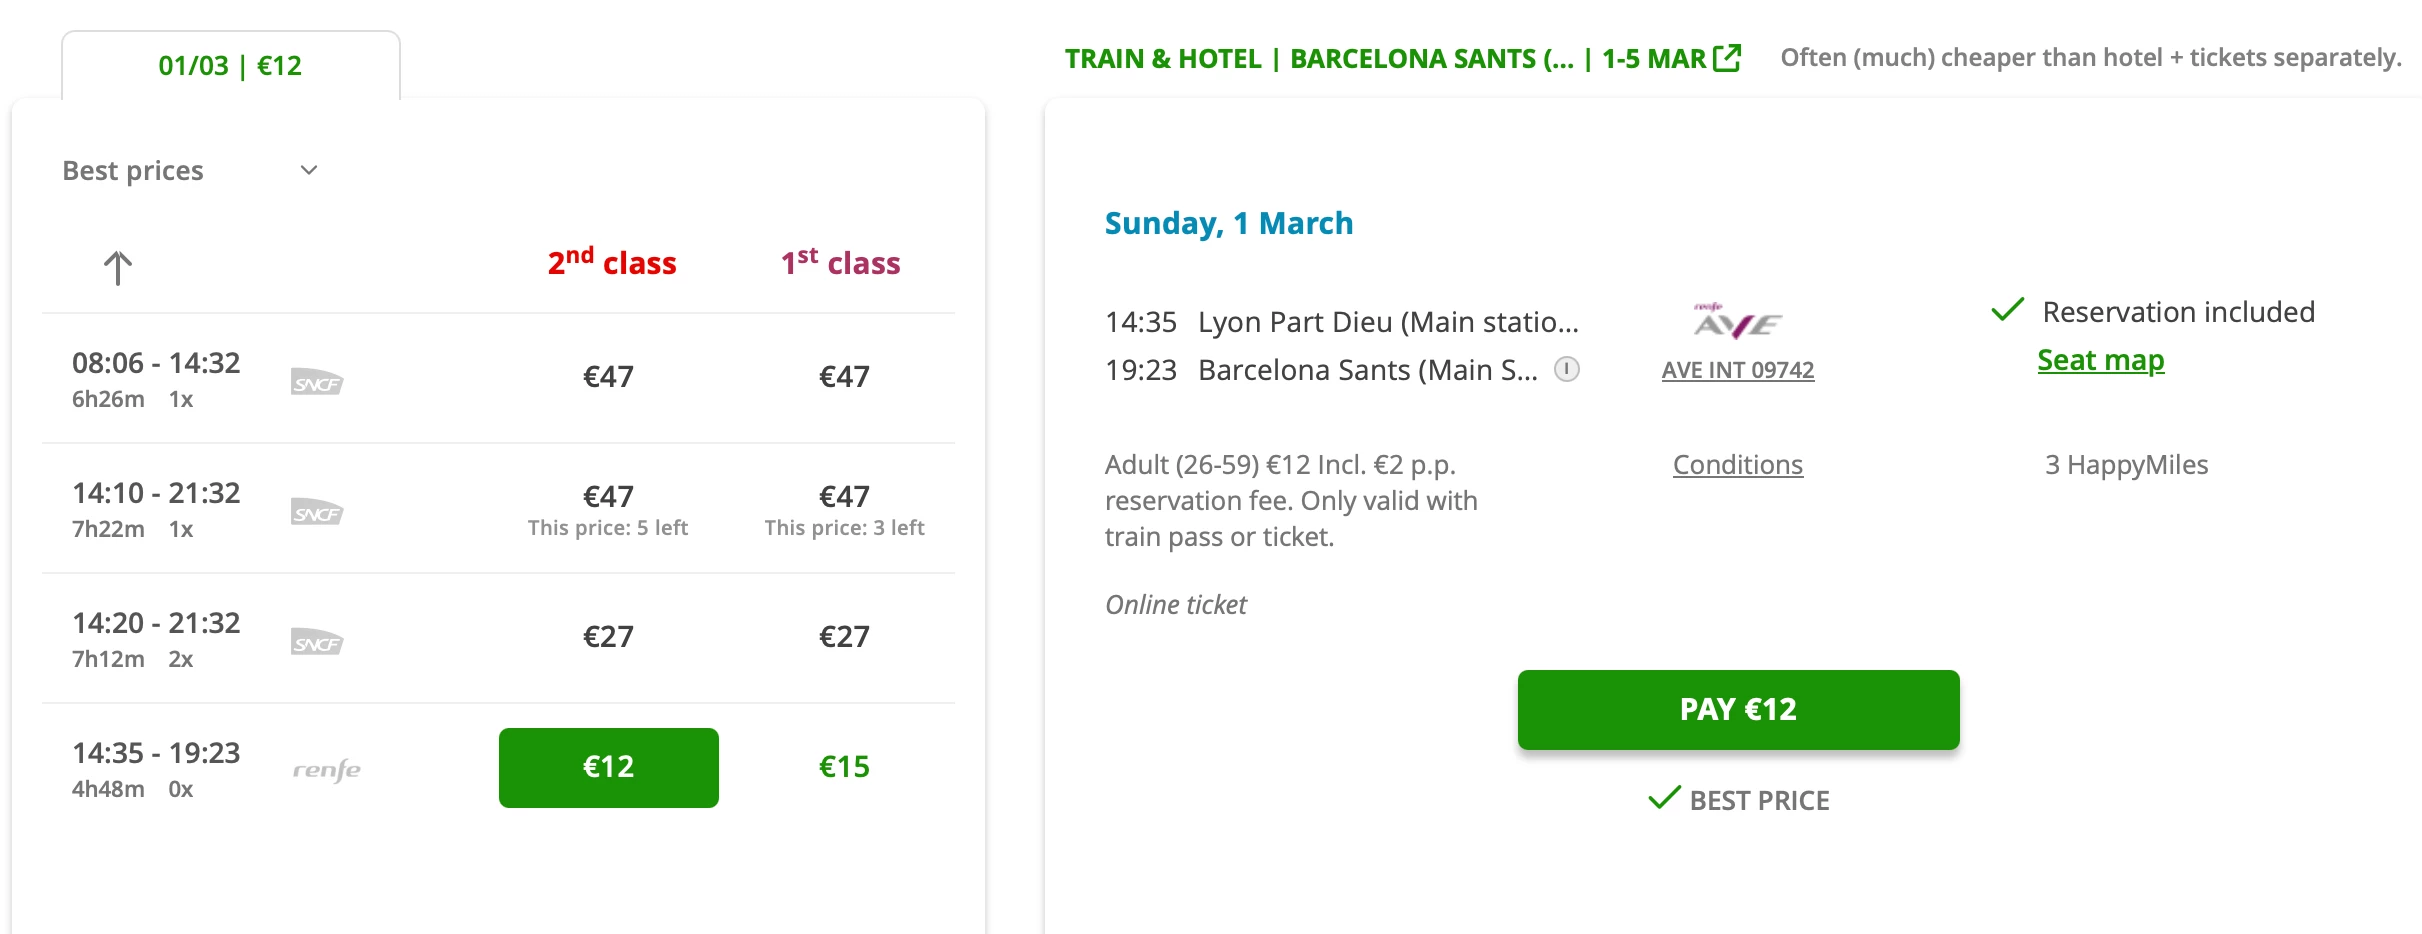Screen dimensions: 2422x934
Task: Click the renfe logo on 14:35 departure
Action: 326,769
